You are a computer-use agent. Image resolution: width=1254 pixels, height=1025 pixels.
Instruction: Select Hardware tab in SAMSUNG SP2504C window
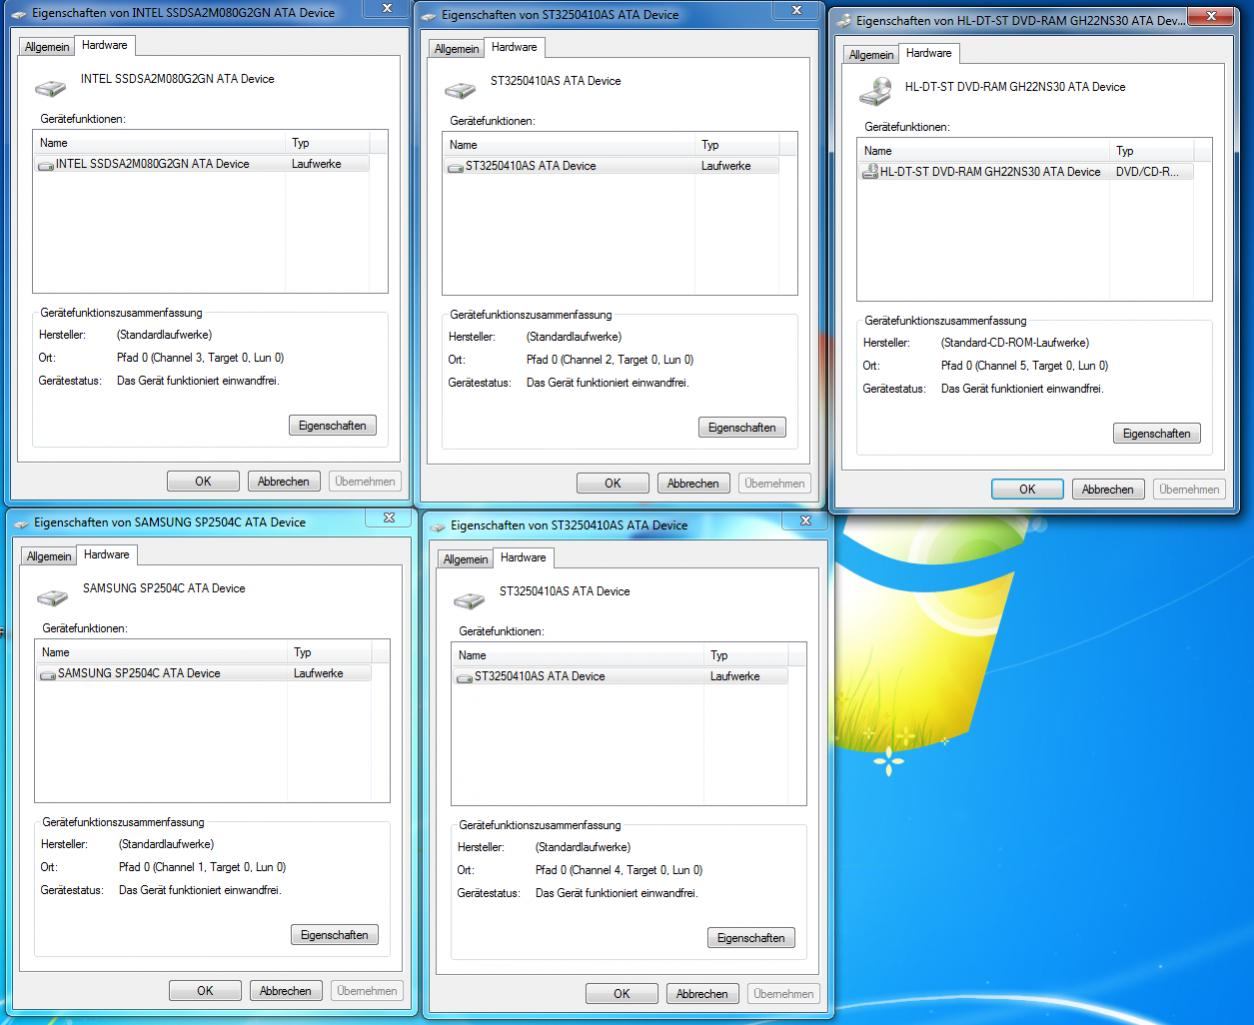coord(107,554)
